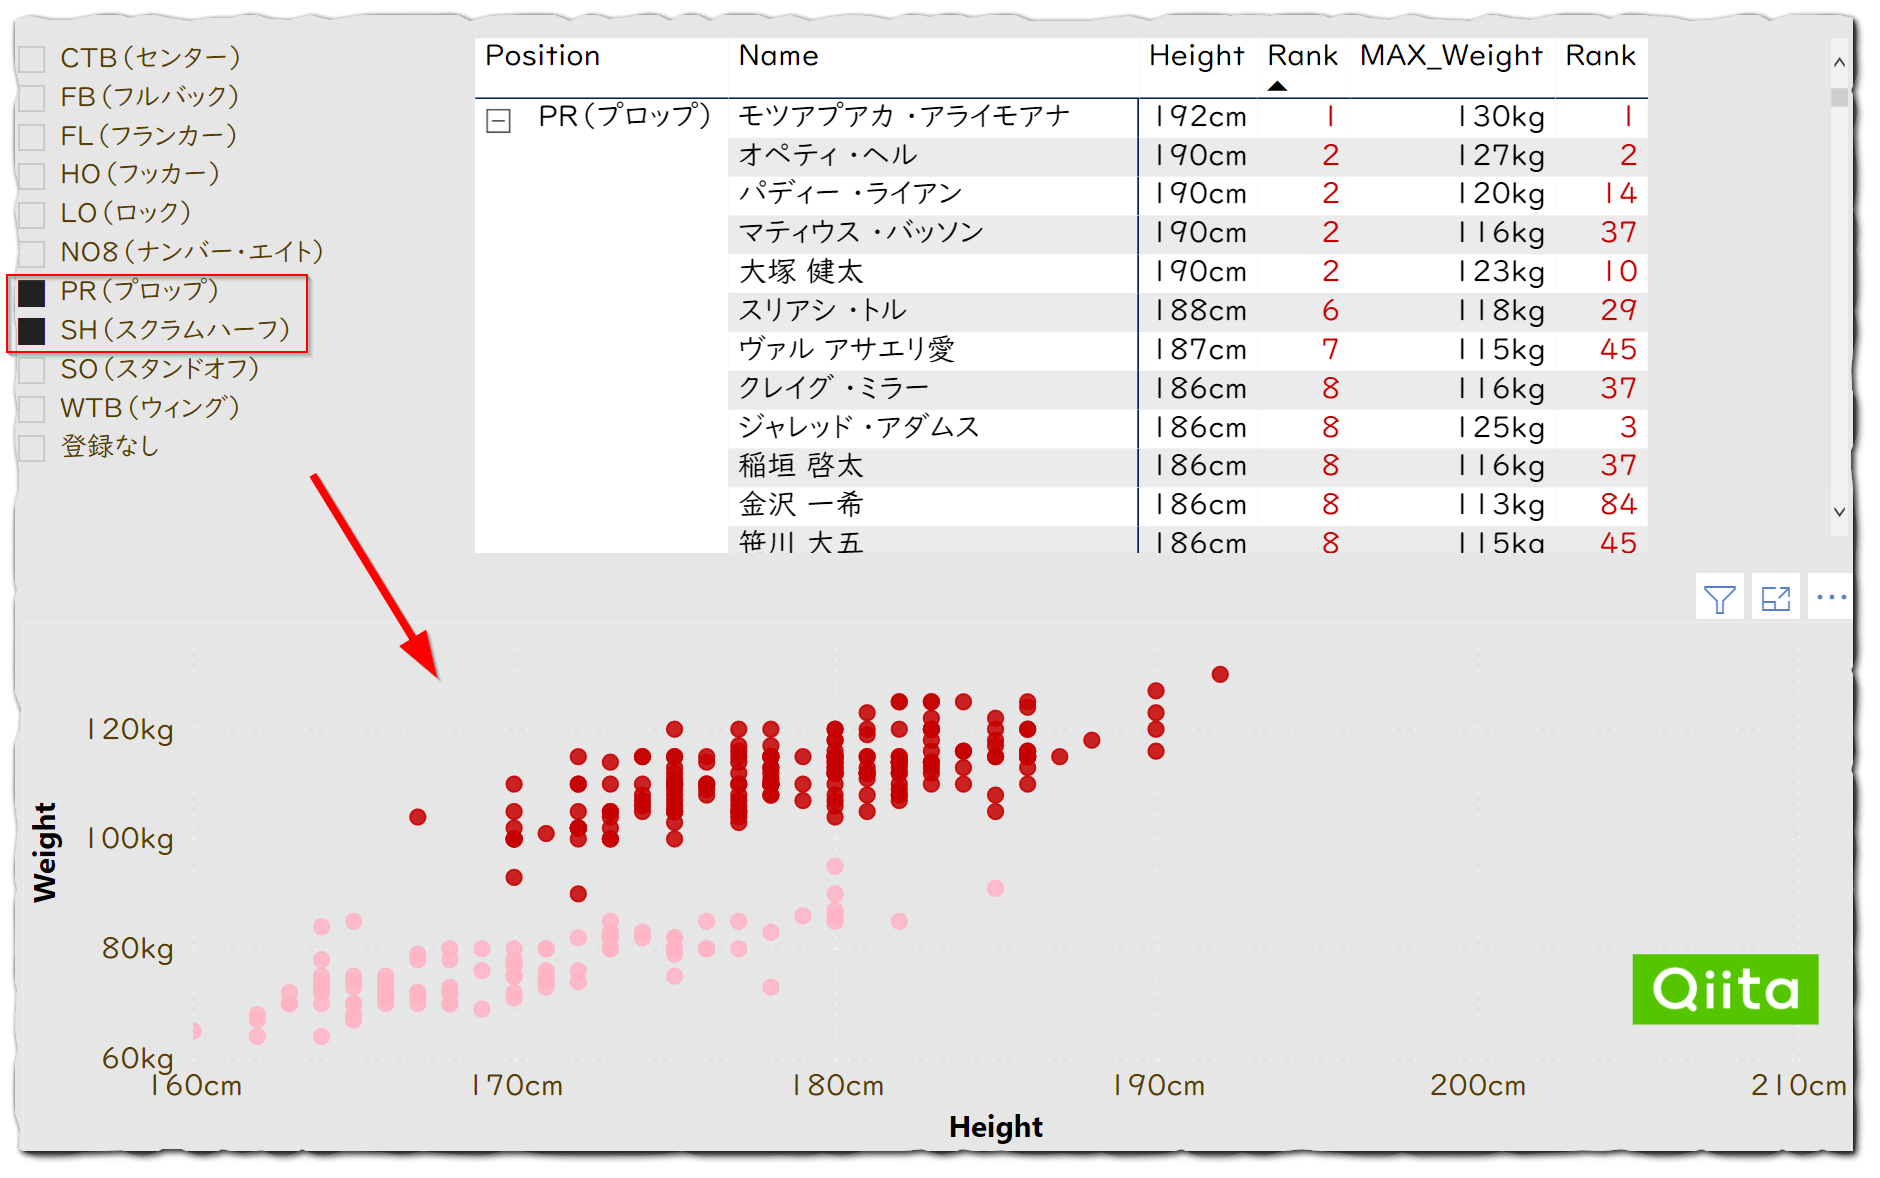Sort by the MAX_Weight column header
Screen dimensions: 1880x1178
pos(1451,57)
